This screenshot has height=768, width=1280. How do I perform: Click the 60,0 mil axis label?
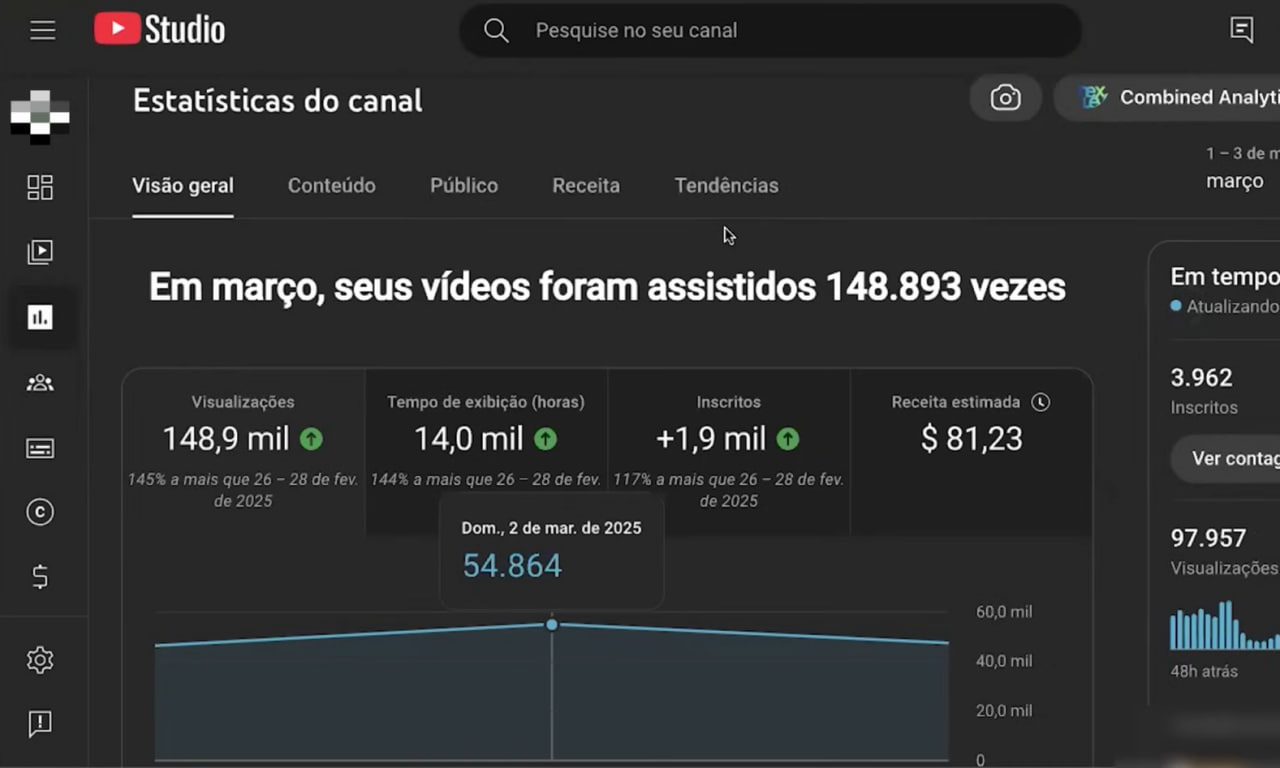[x=1004, y=612]
